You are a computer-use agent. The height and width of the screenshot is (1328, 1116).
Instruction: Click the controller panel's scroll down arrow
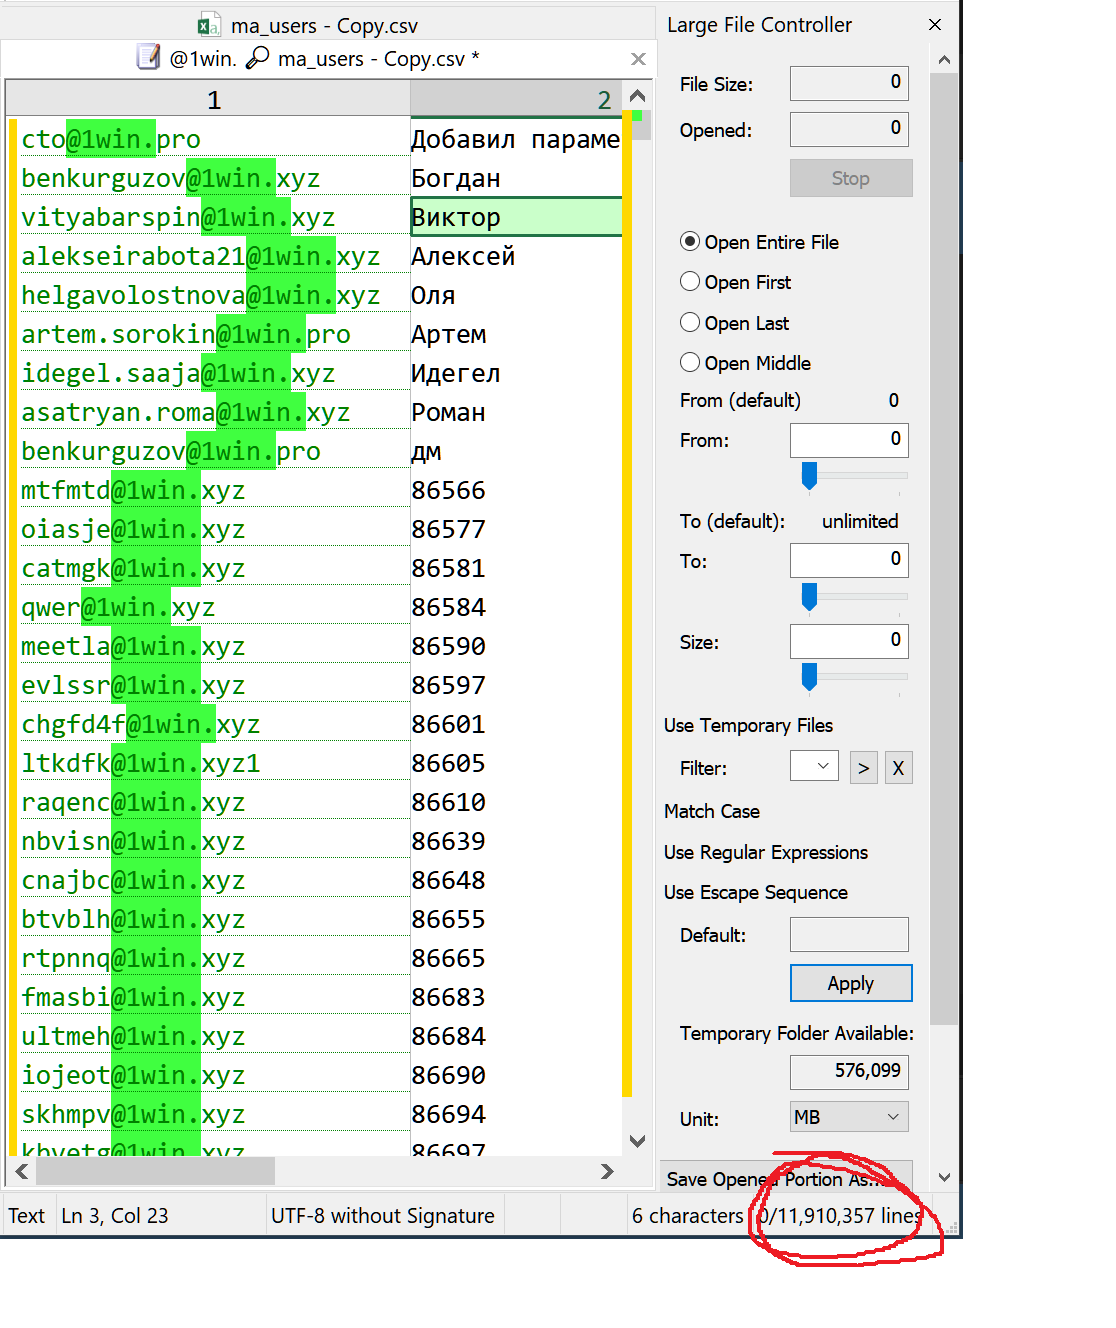[x=944, y=1178]
